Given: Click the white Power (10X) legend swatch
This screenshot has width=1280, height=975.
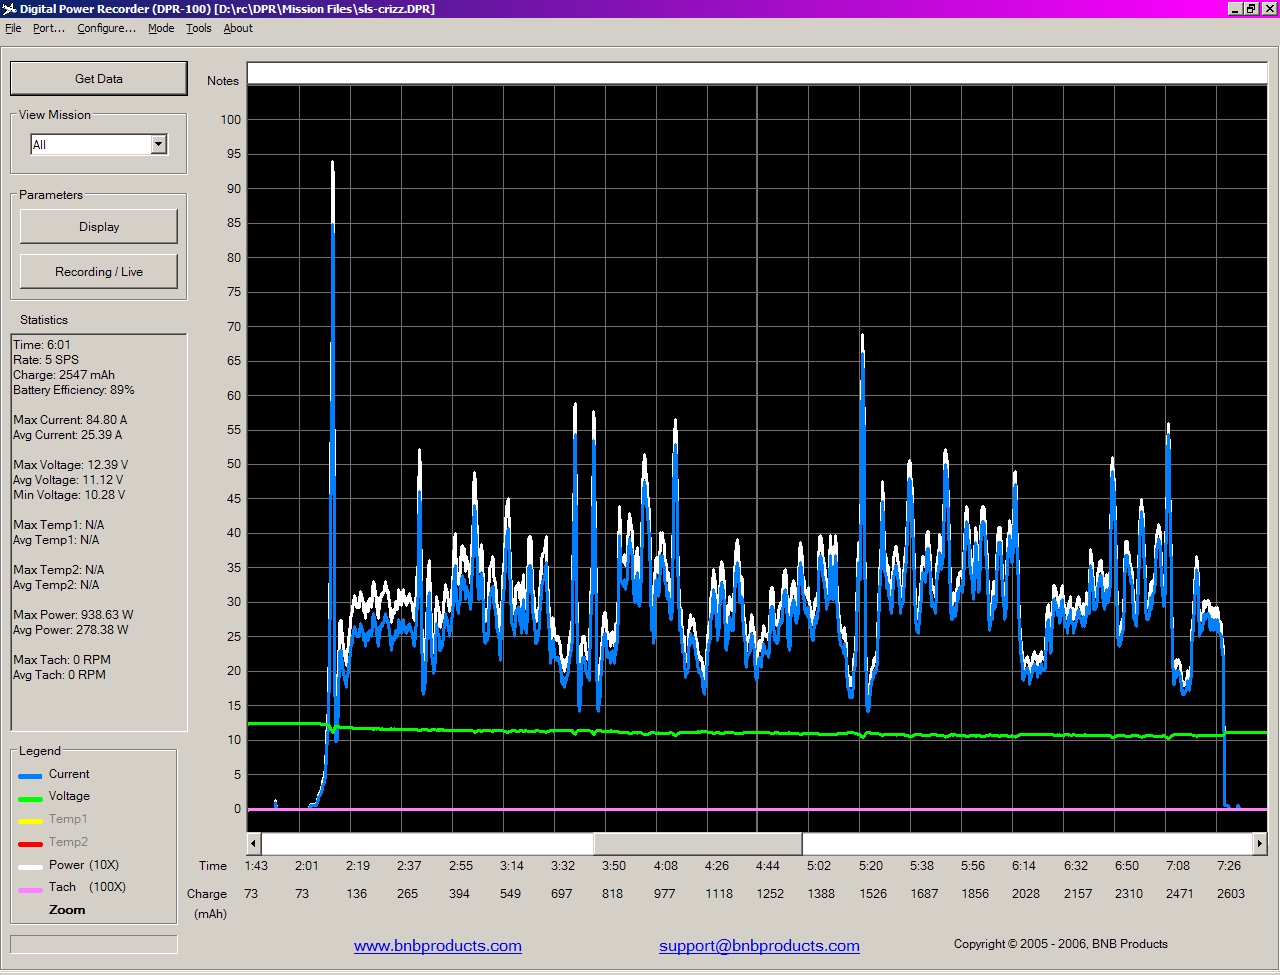Looking at the screenshot, I should (x=30, y=867).
